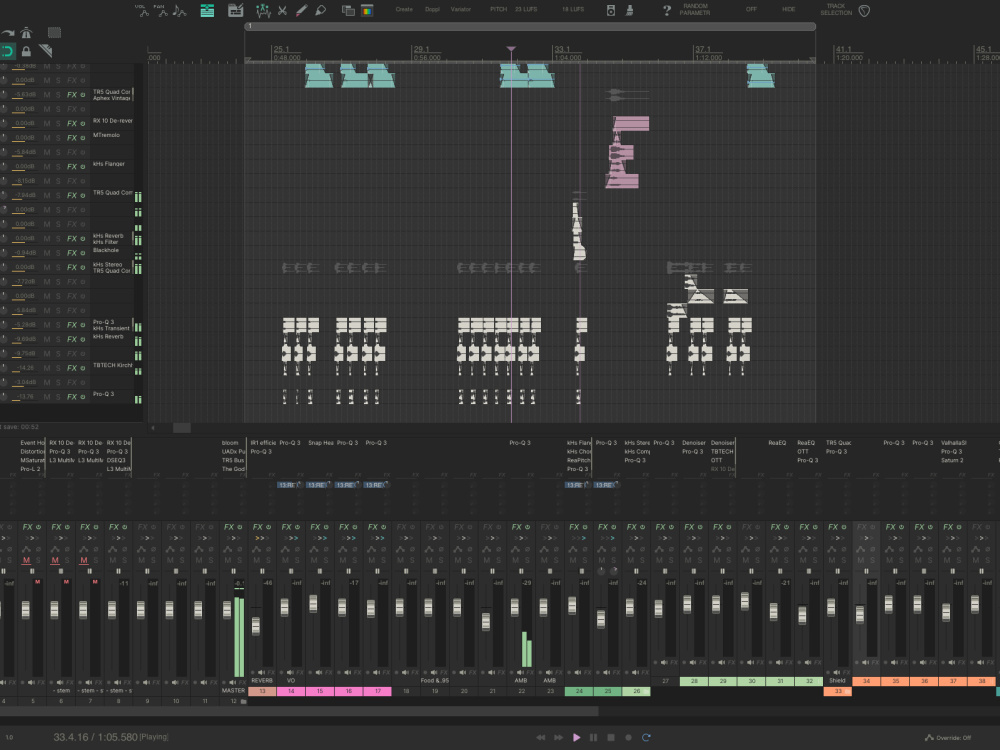Unmute mixer channel 7
The image size is (1000, 750).
point(84,560)
